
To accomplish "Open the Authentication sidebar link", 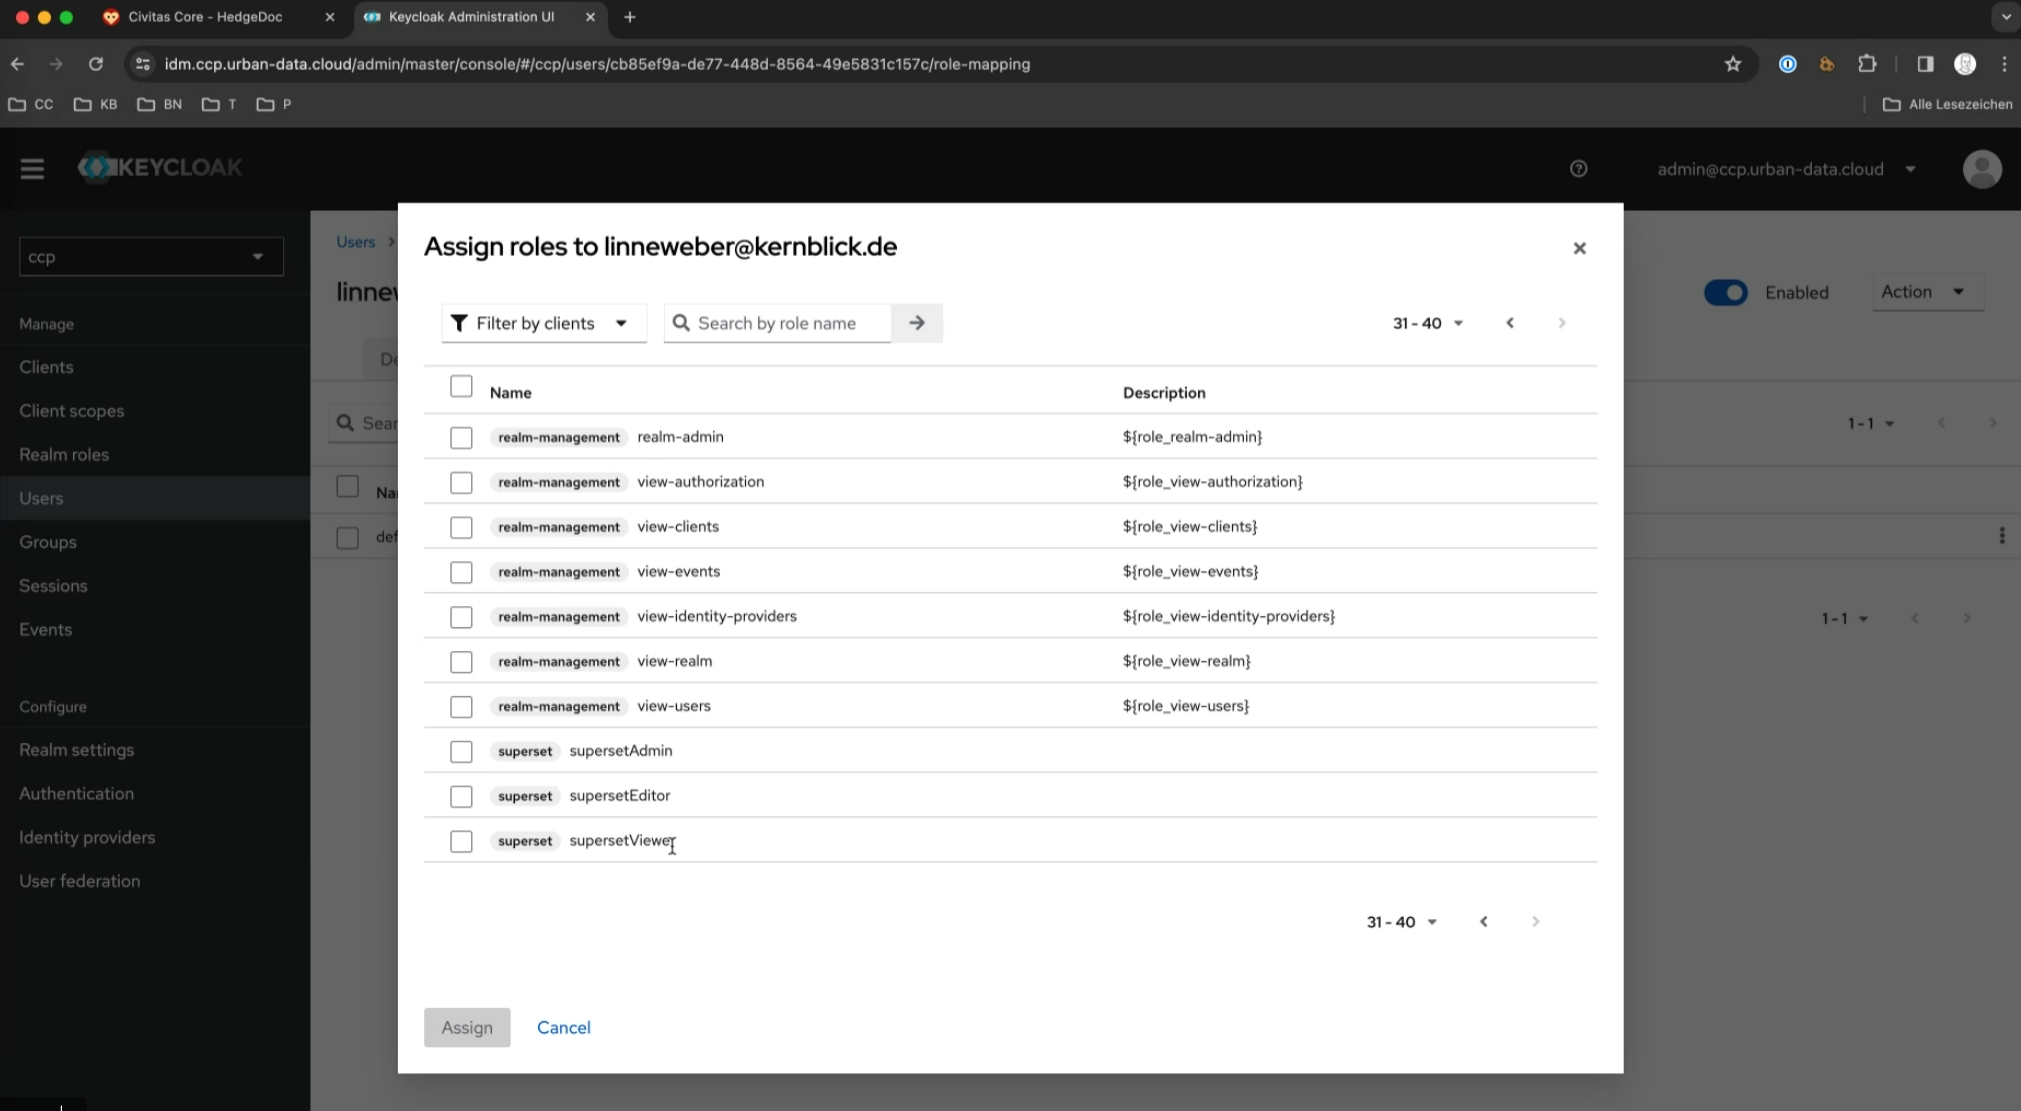I will pos(76,794).
